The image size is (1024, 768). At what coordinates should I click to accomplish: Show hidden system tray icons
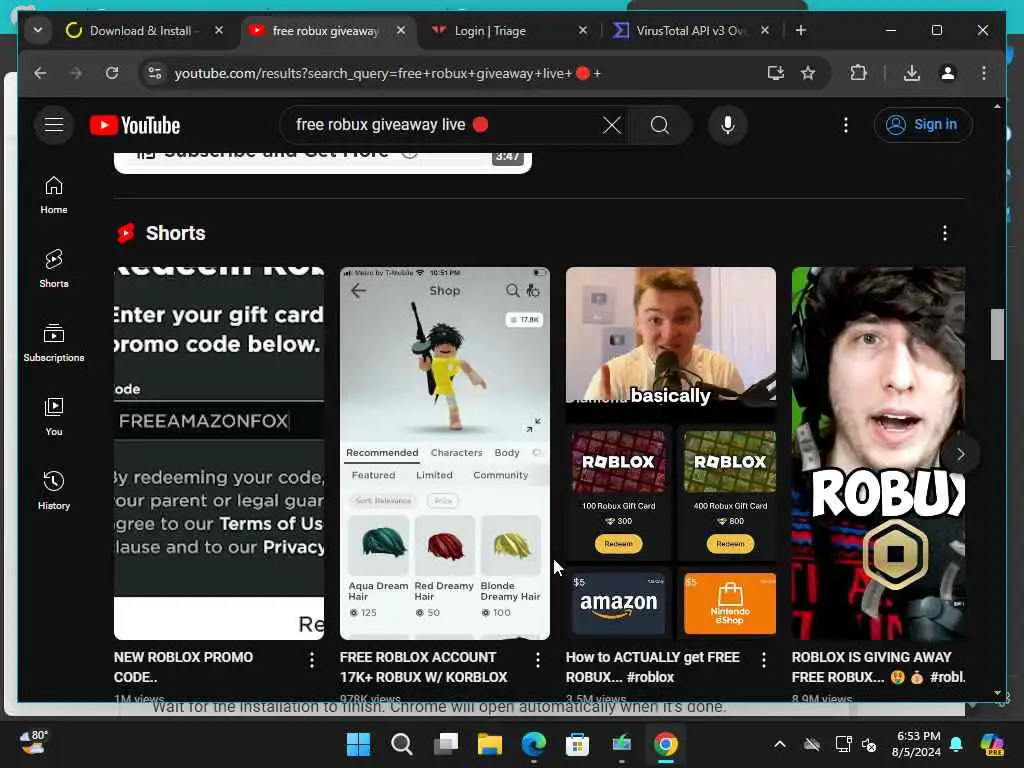click(780, 744)
